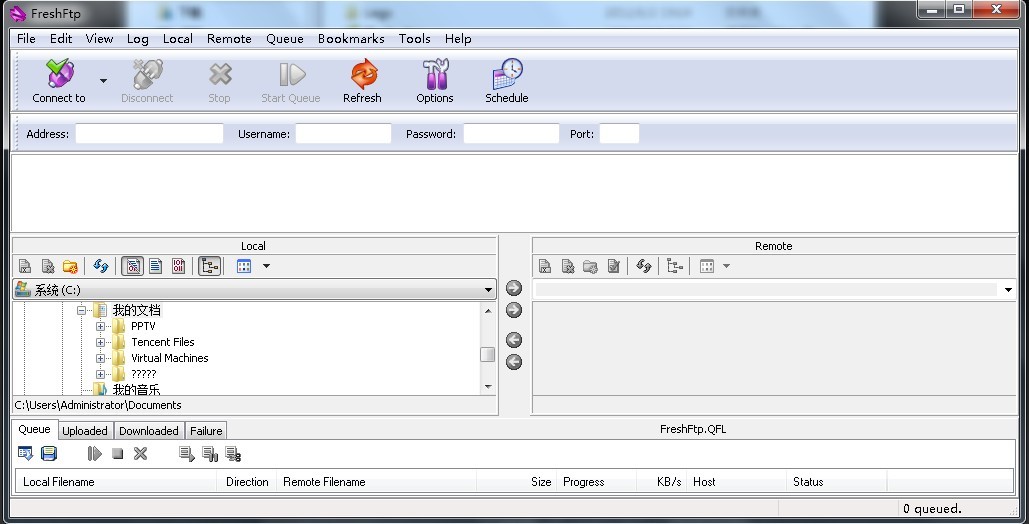Click the Connect to toolbar icon
The width and height of the screenshot is (1029, 524).
[x=59, y=76]
